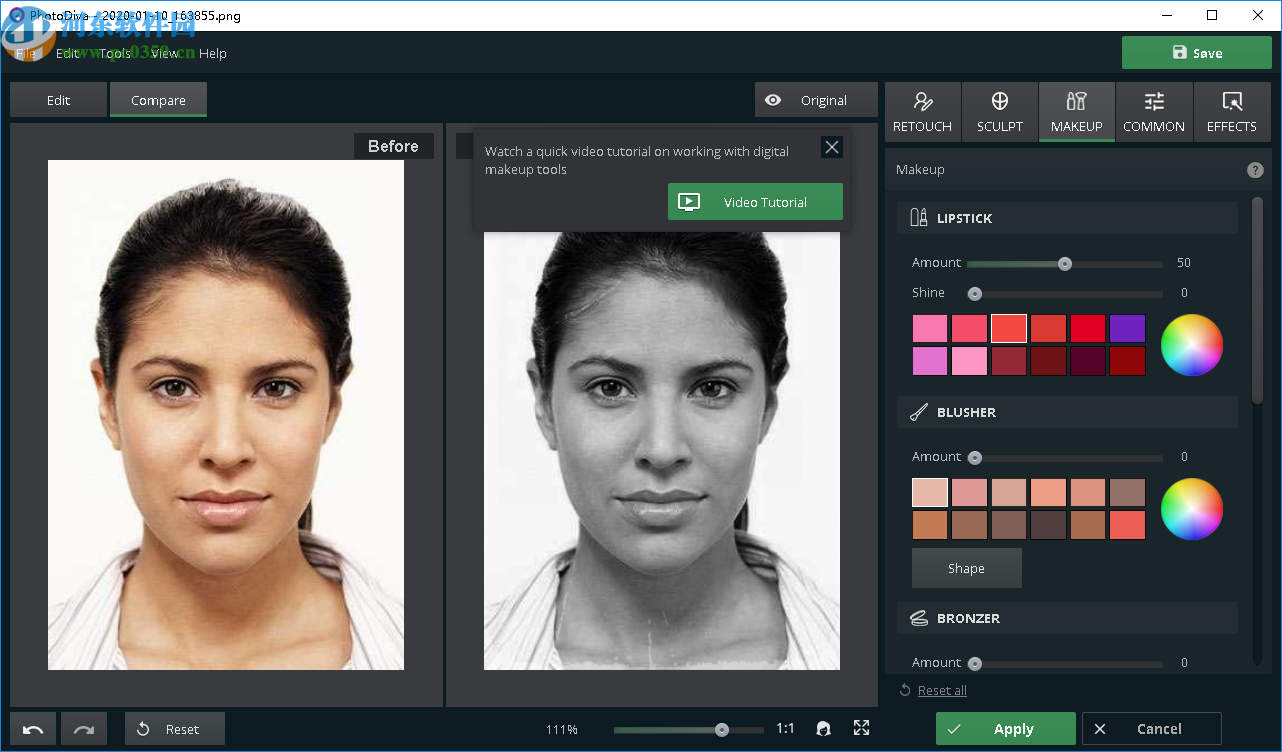Open the blusher custom color wheel

coord(1191,509)
